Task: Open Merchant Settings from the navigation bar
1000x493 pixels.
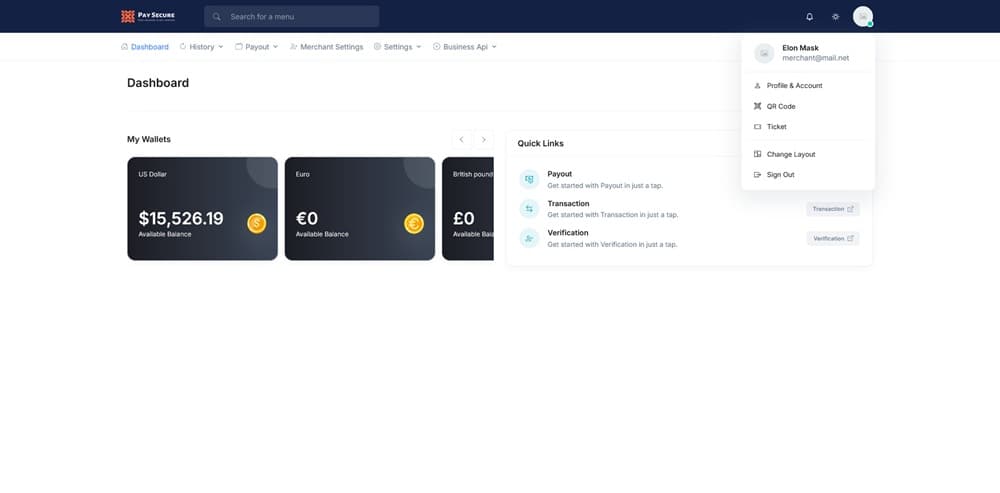Action: click(326, 47)
